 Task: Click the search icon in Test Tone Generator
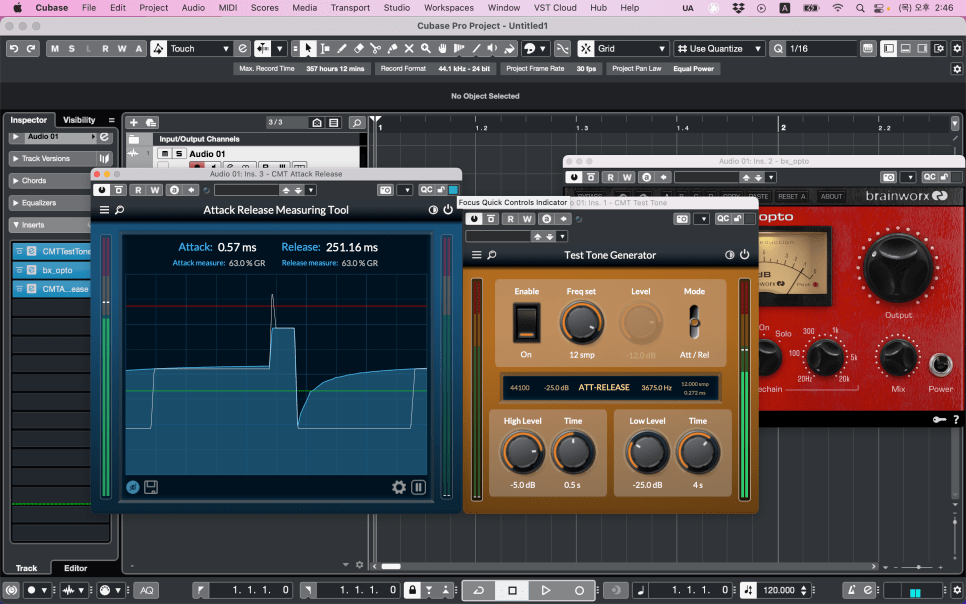[492, 255]
